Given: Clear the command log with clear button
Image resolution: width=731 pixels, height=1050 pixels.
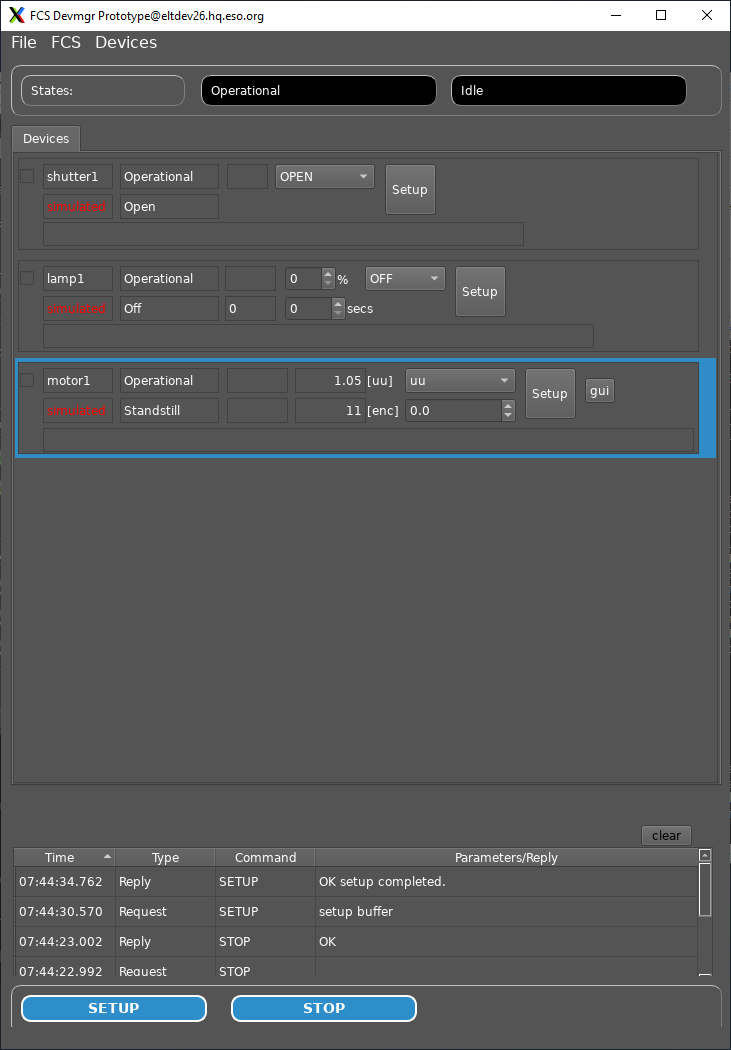Looking at the screenshot, I should coord(666,836).
